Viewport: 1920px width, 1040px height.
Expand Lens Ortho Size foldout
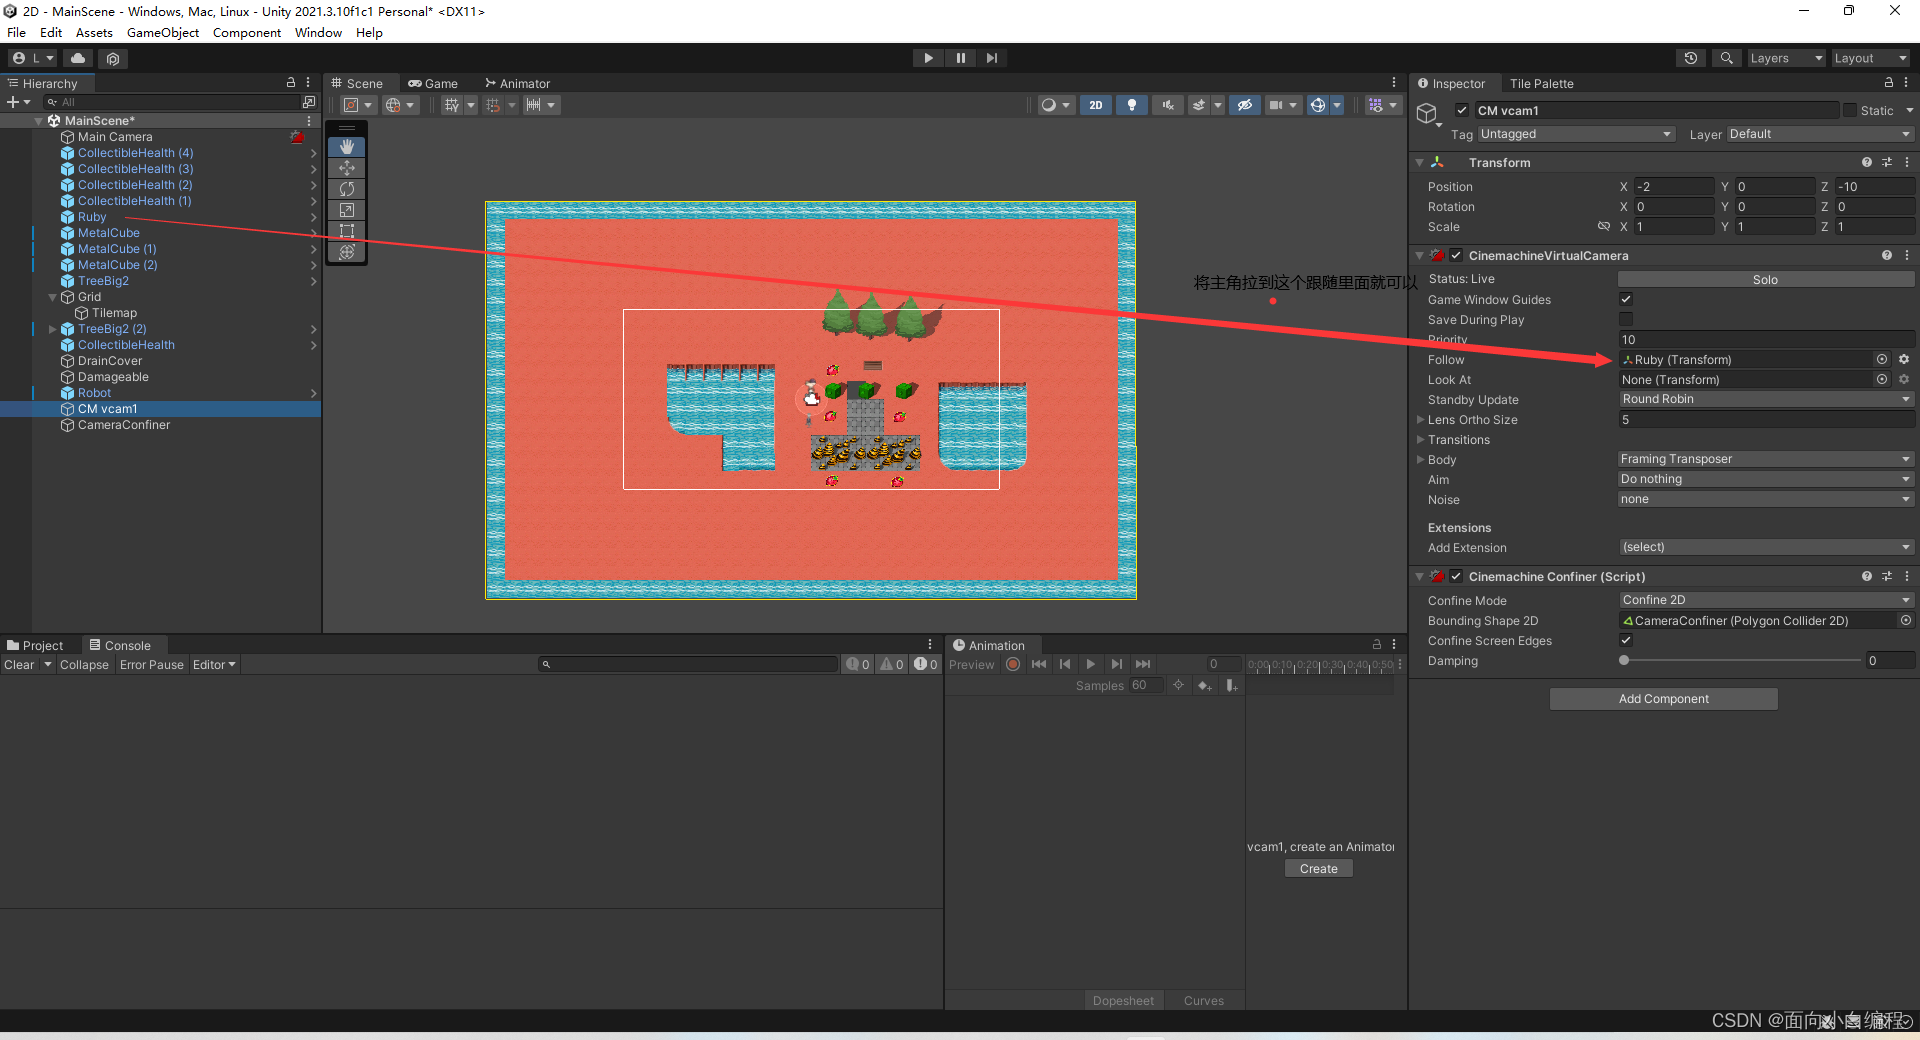click(x=1420, y=419)
